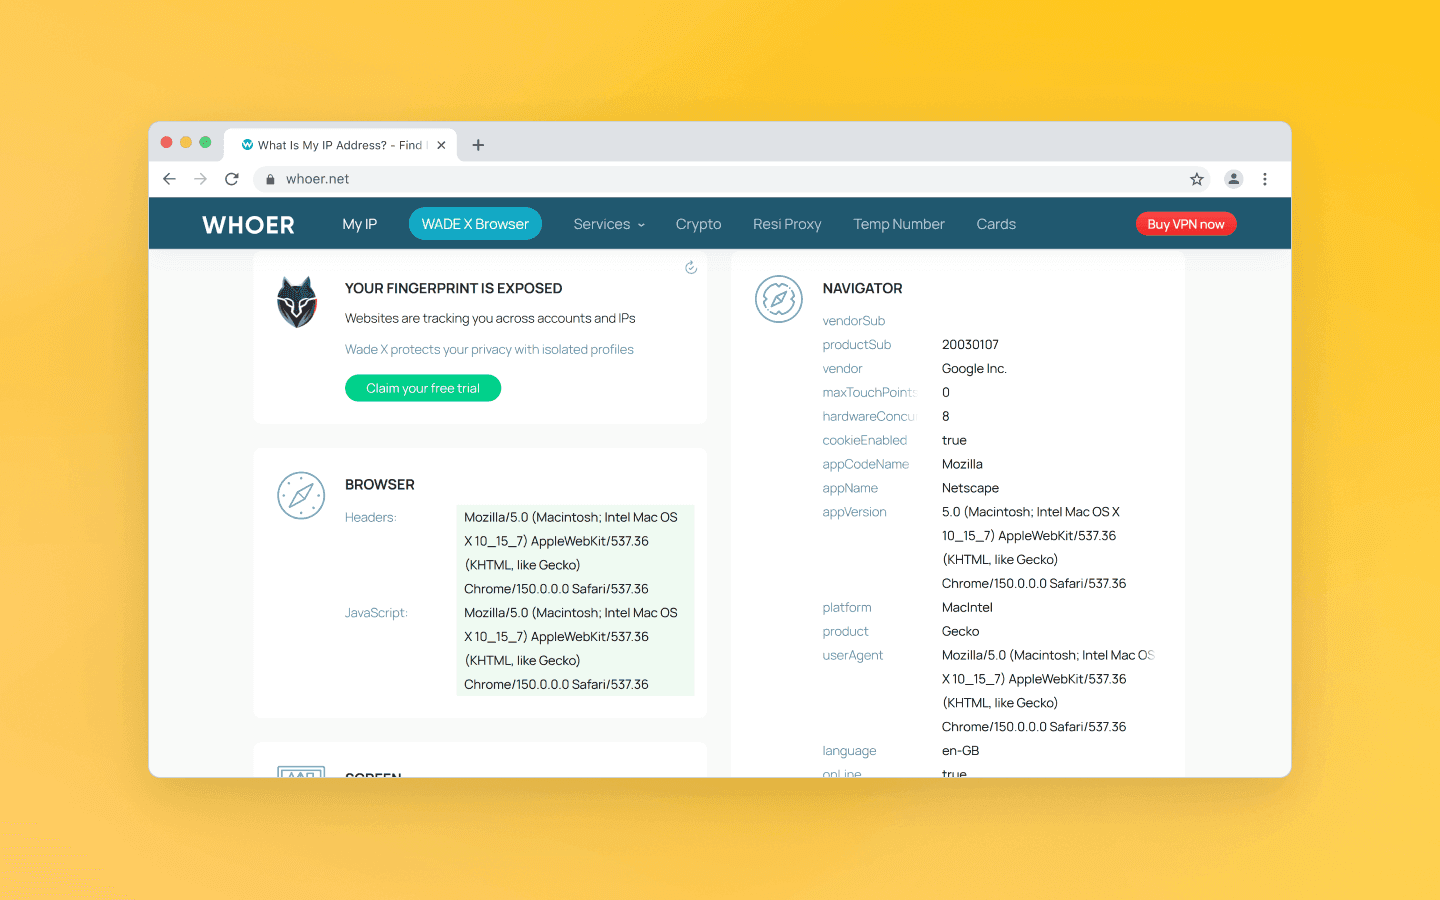The width and height of the screenshot is (1440, 900).
Task: View site info via the lock icon
Action: pyautogui.click(x=270, y=179)
